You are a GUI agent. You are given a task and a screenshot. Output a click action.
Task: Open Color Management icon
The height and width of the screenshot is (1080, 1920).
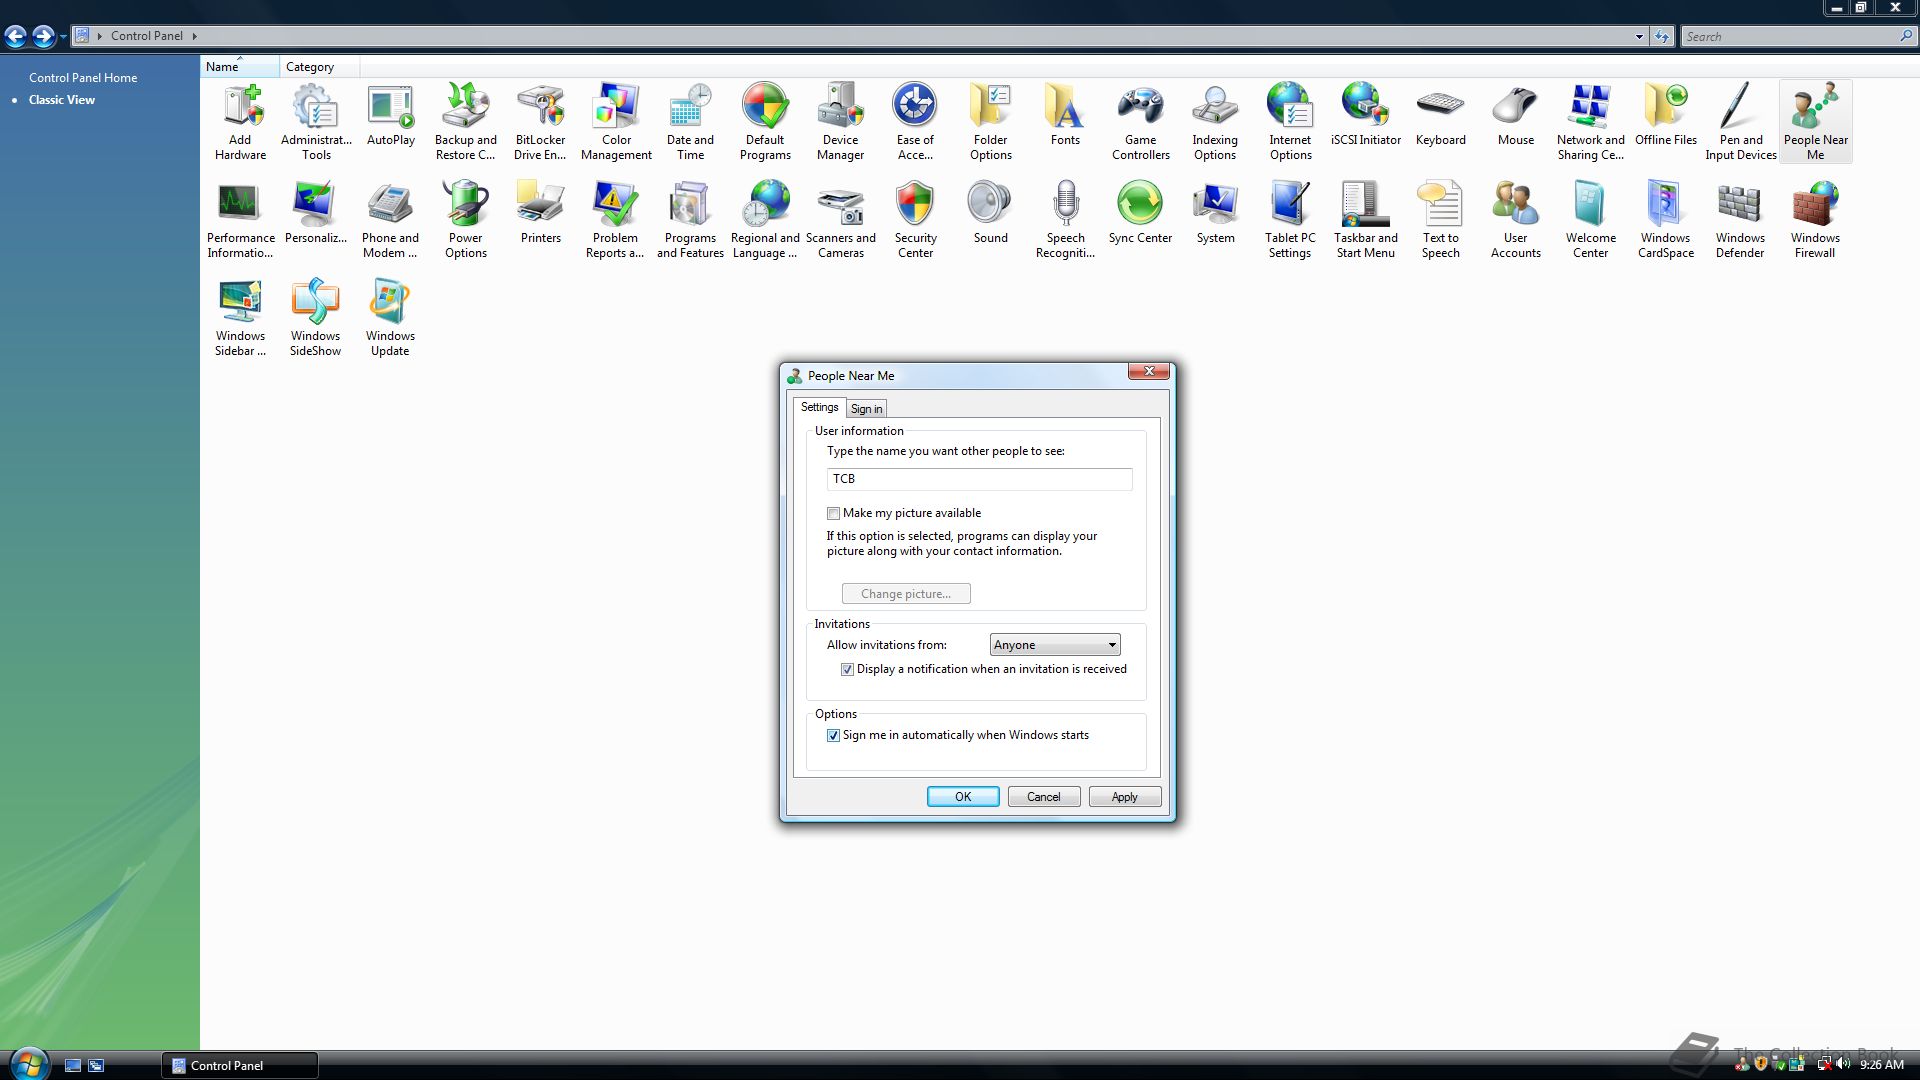pos(616,121)
